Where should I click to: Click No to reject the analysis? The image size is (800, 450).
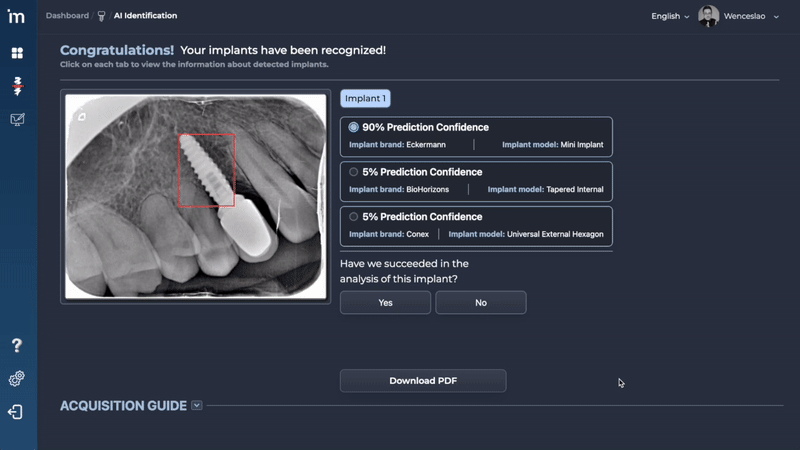[481, 302]
